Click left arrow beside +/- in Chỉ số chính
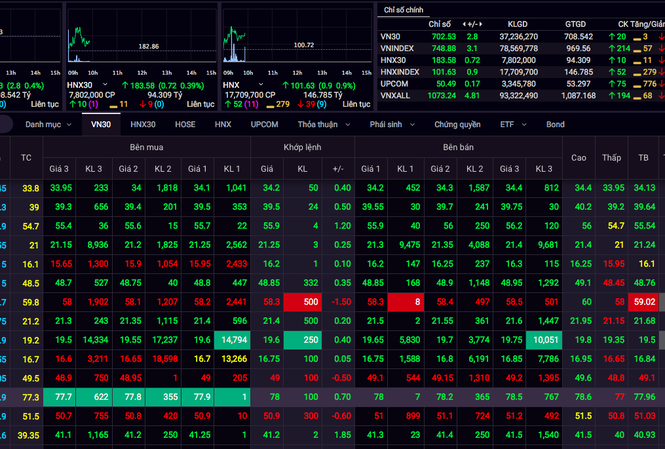This screenshot has width=665, height=449. coord(464,24)
